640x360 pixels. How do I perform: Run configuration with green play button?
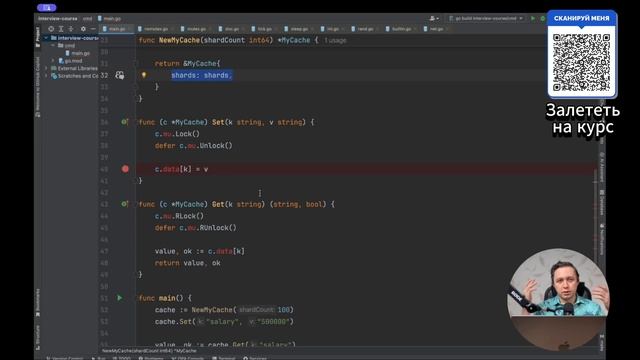533,18
